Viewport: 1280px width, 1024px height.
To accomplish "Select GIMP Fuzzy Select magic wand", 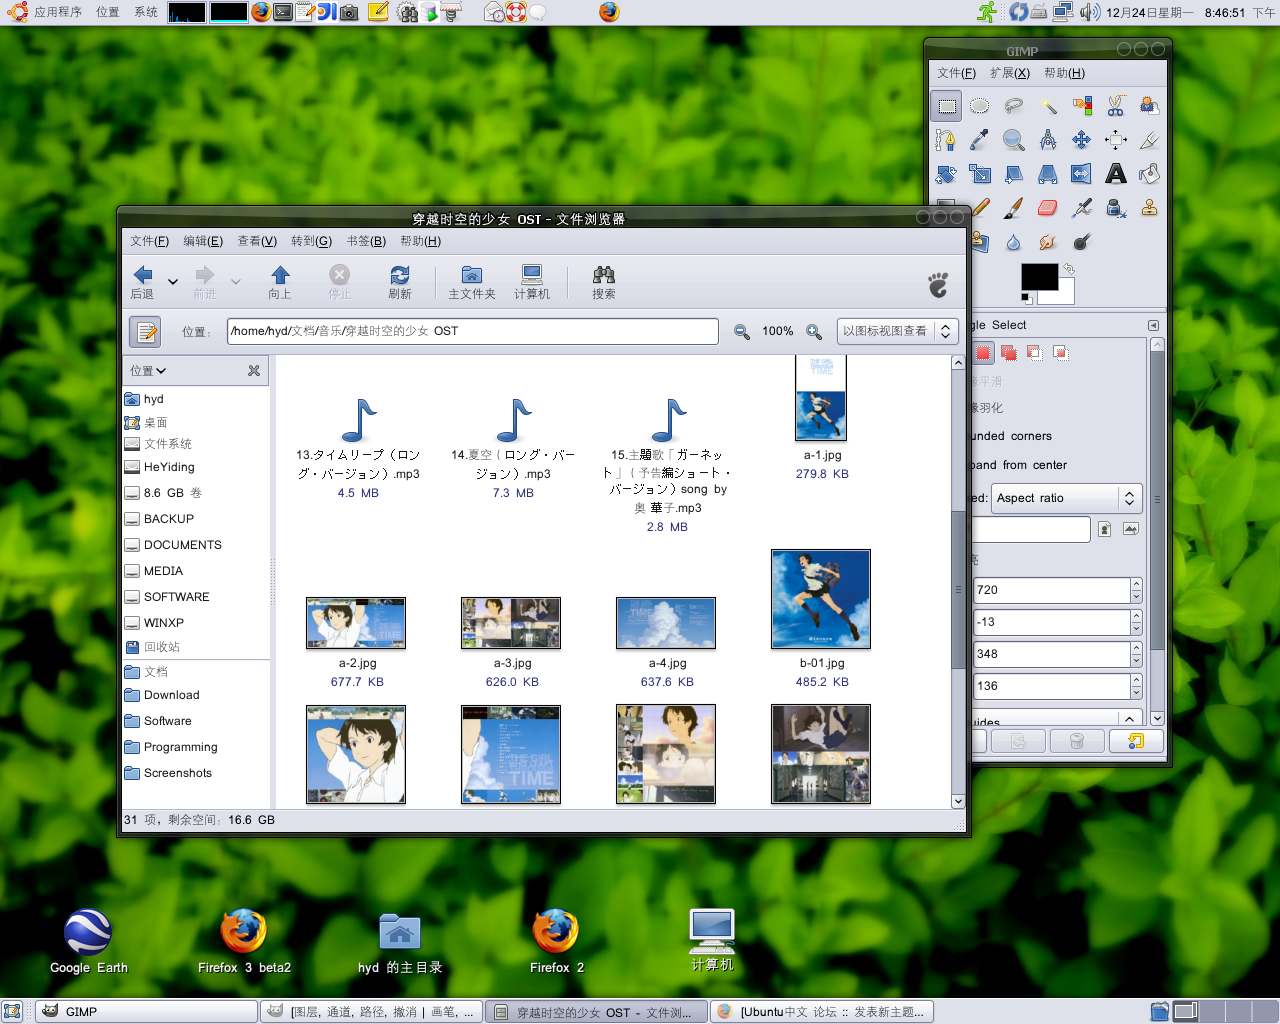I will (x=1048, y=106).
